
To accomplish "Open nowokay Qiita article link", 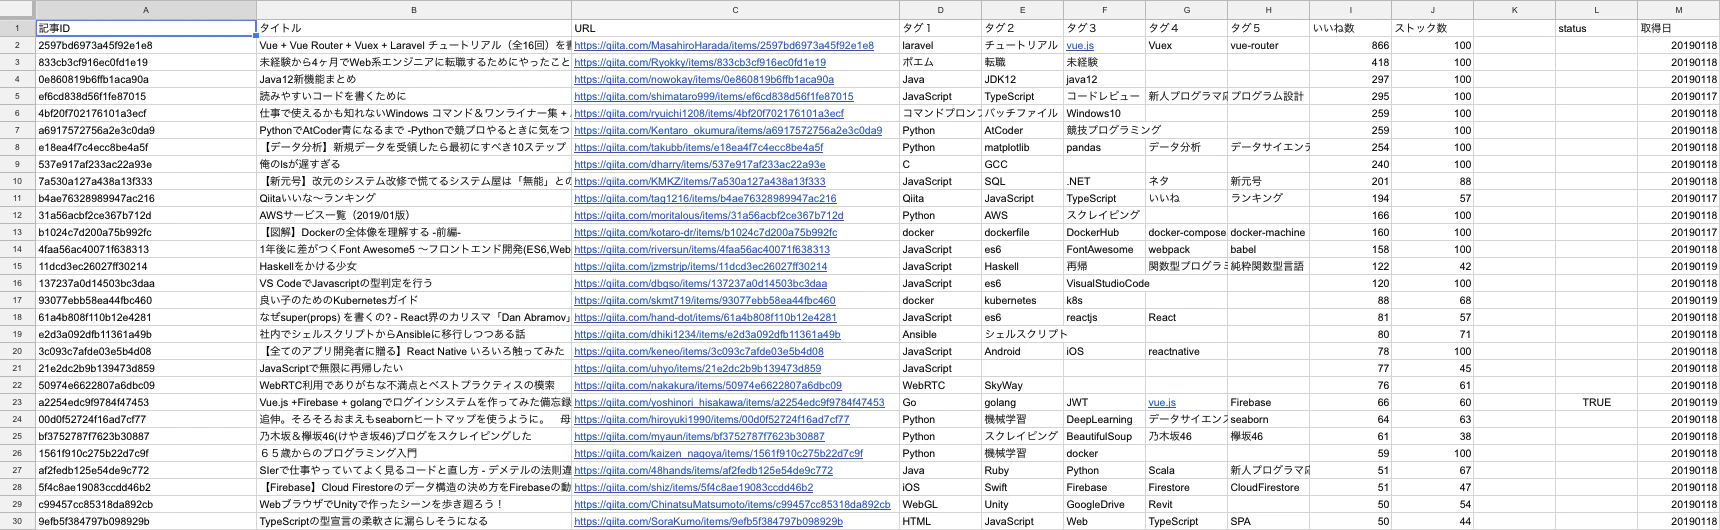I will click(x=704, y=79).
